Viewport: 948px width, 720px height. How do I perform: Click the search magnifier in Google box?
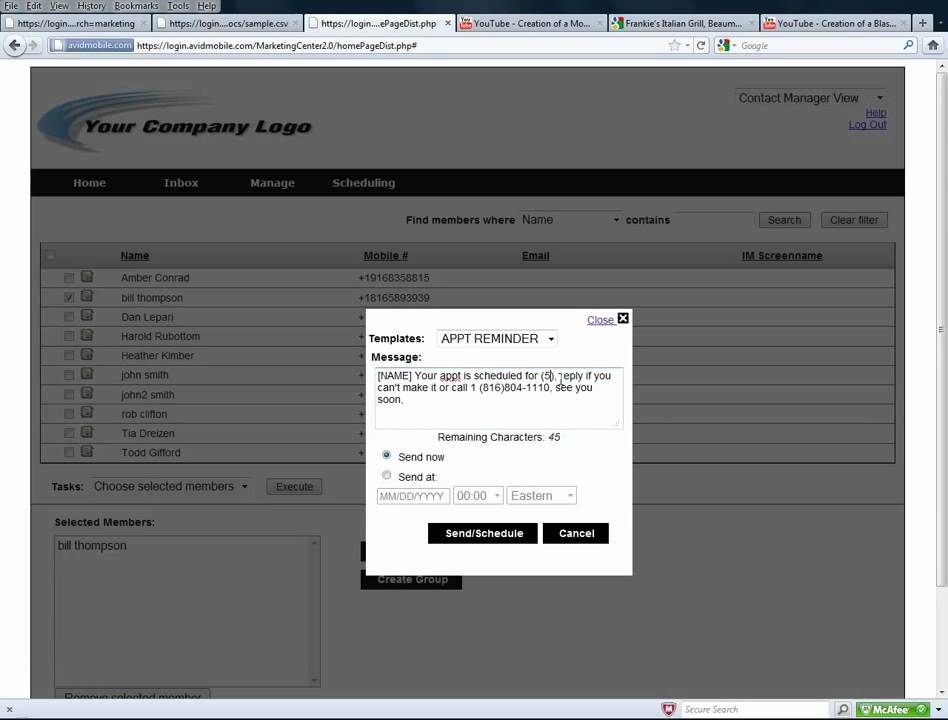pos(908,45)
